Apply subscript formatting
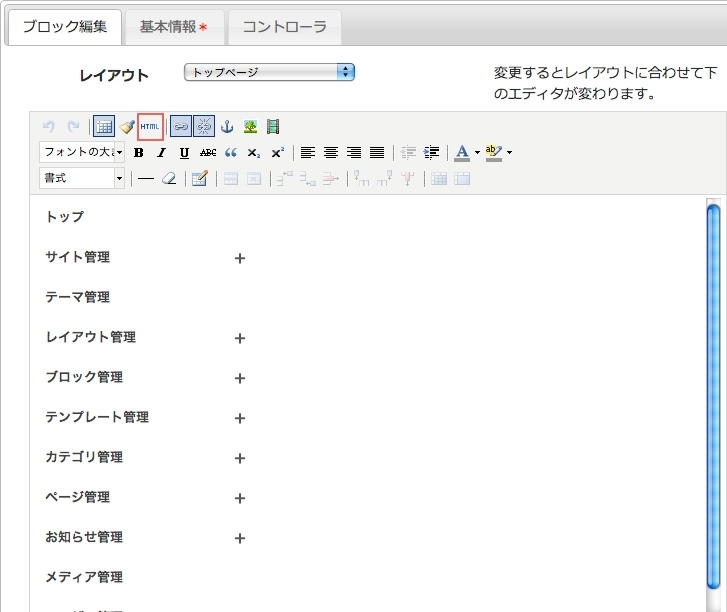The height and width of the screenshot is (612, 727). coord(254,153)
